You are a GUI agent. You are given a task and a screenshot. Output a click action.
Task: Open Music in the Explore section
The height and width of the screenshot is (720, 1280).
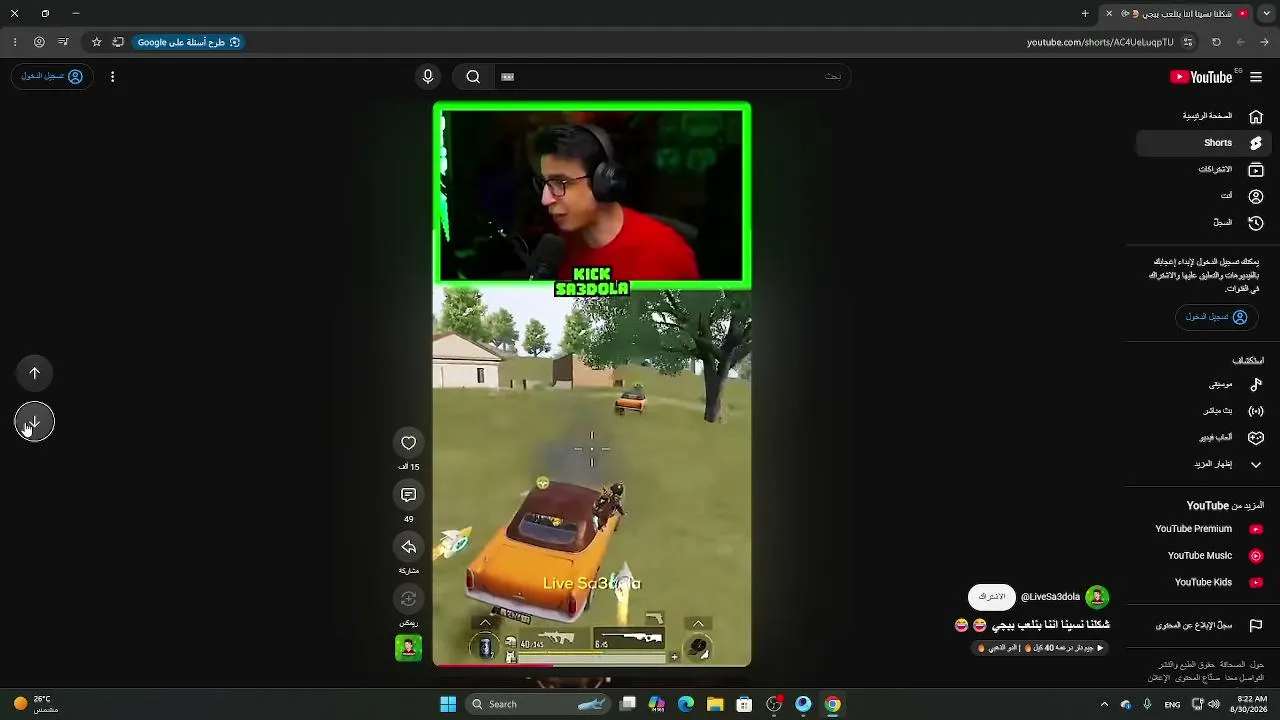[1204, 384]
